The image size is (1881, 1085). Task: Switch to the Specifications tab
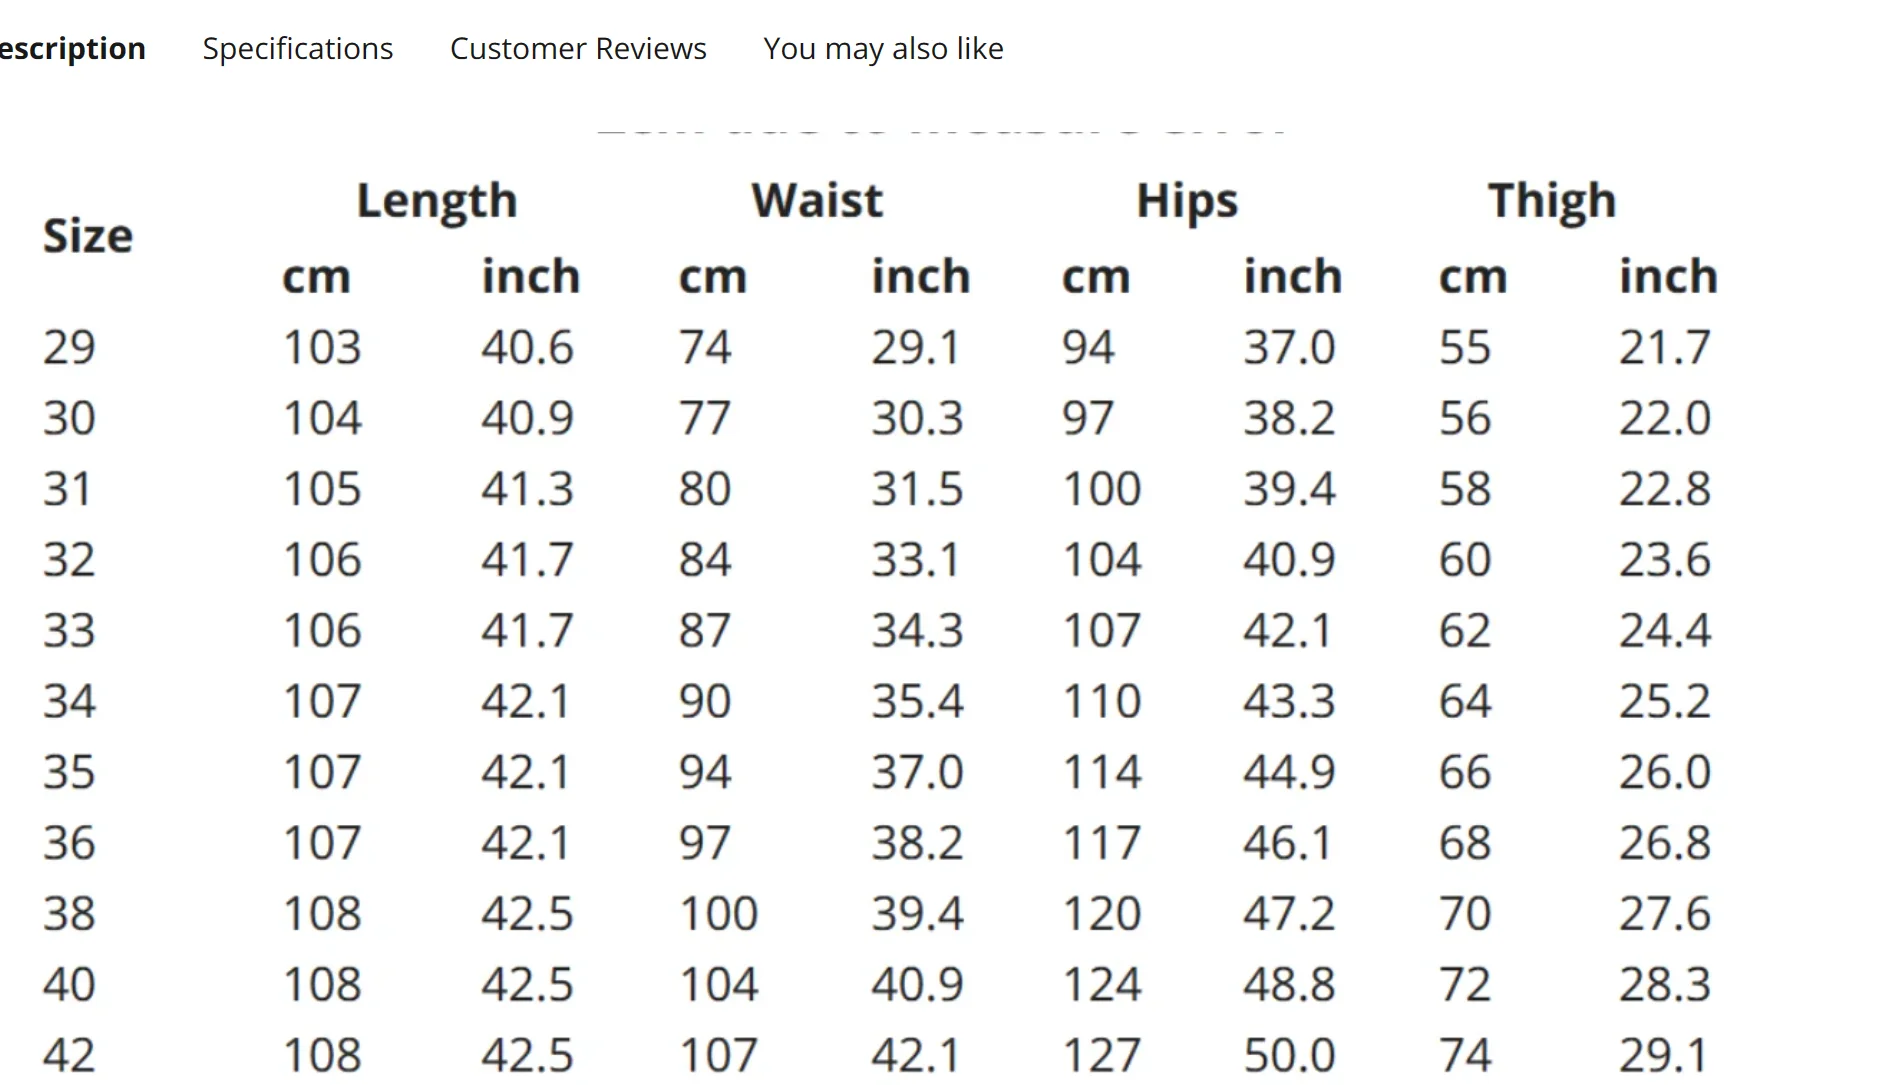(297, 48)
